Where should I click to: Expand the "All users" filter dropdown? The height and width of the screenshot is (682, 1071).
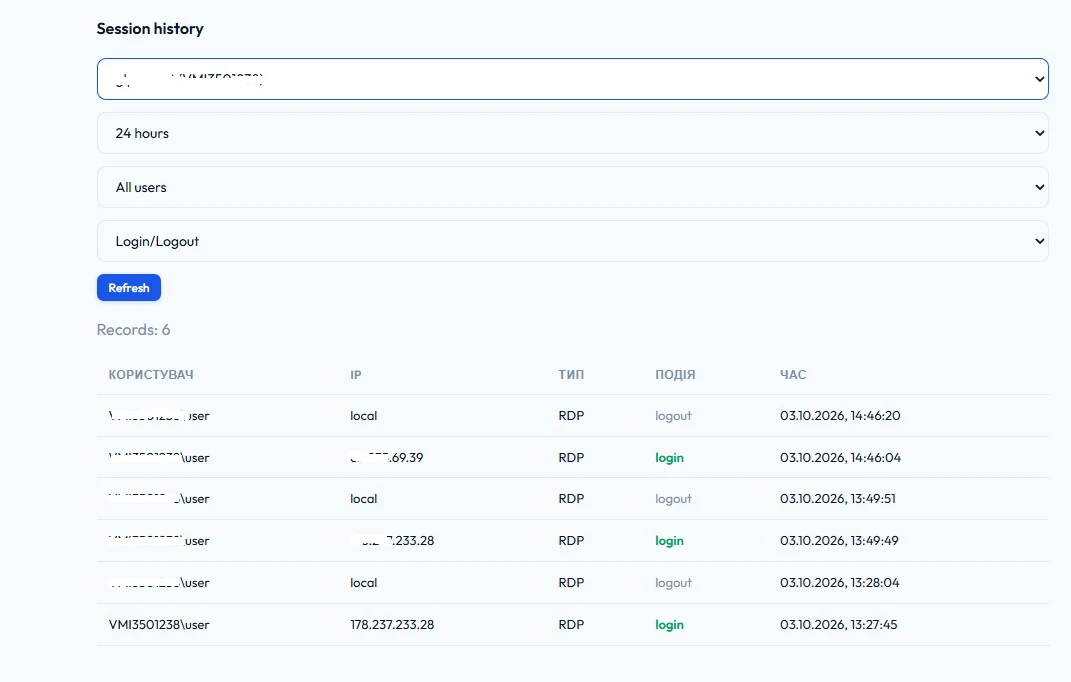572,187
